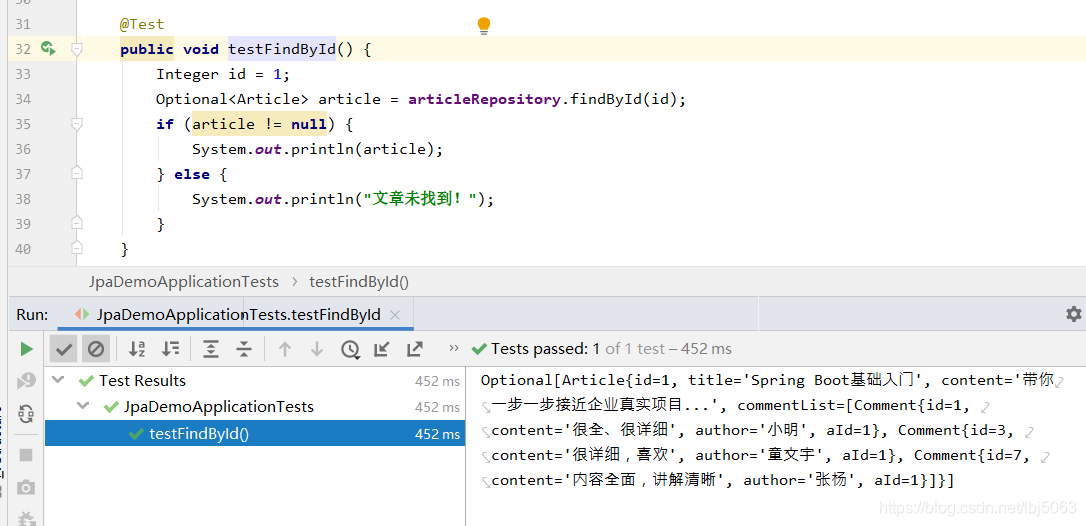Click the run test gutter icon at line 32

pyautogui.click(x=48, y=49)
